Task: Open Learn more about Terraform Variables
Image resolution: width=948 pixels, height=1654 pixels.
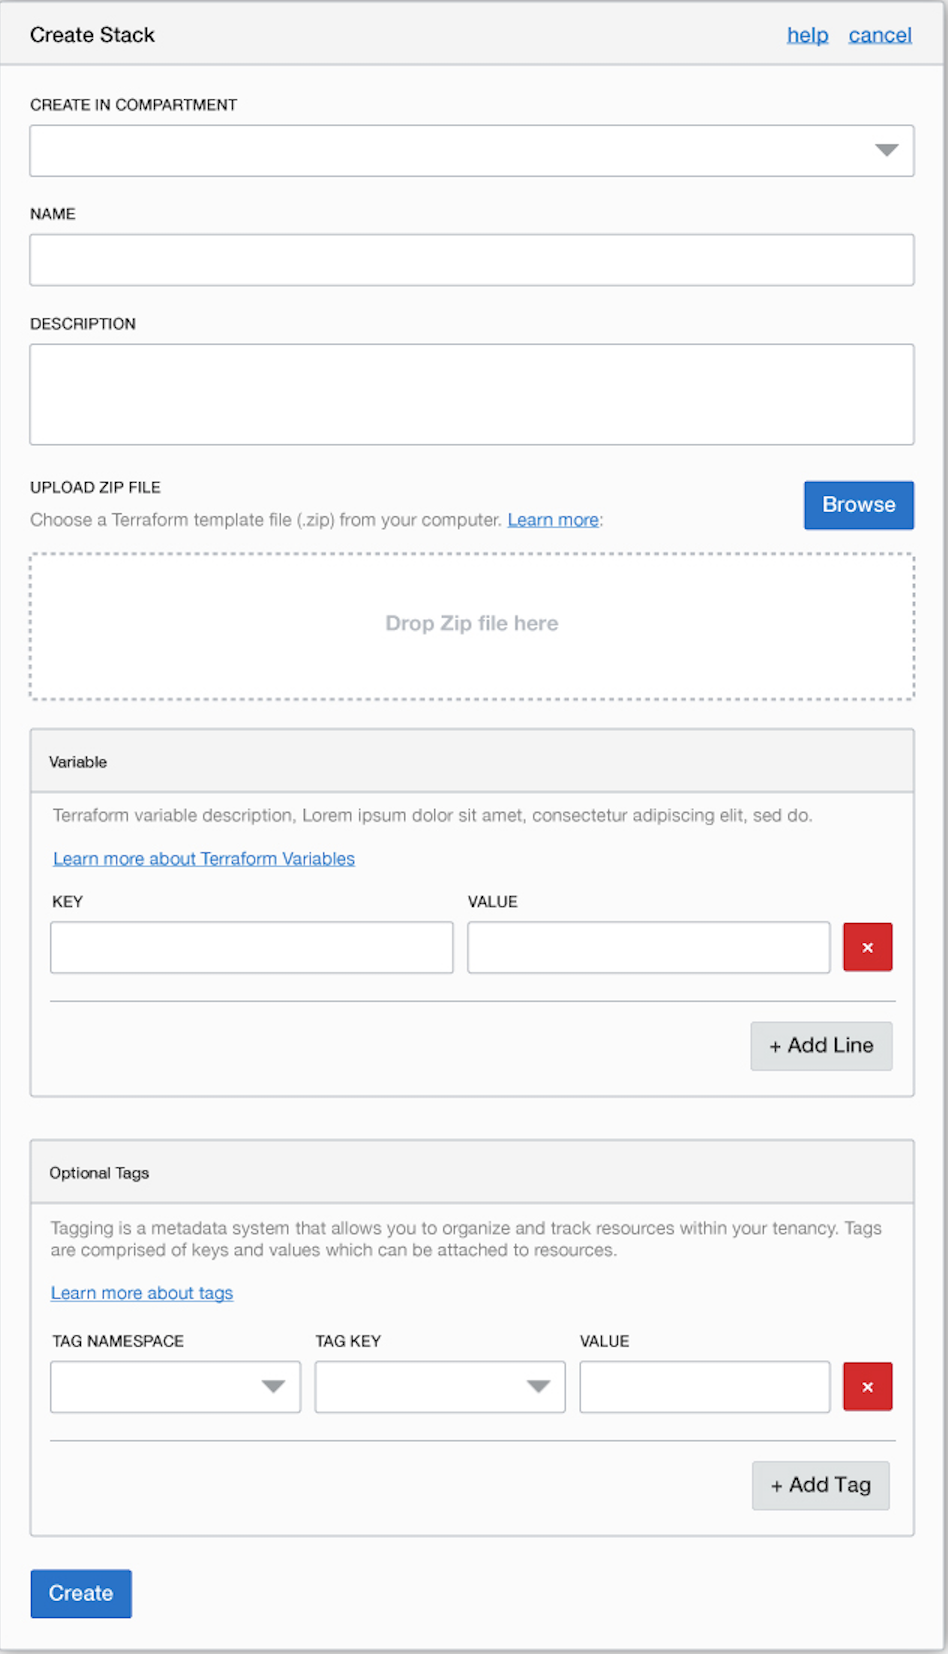Action: [204, 859]
